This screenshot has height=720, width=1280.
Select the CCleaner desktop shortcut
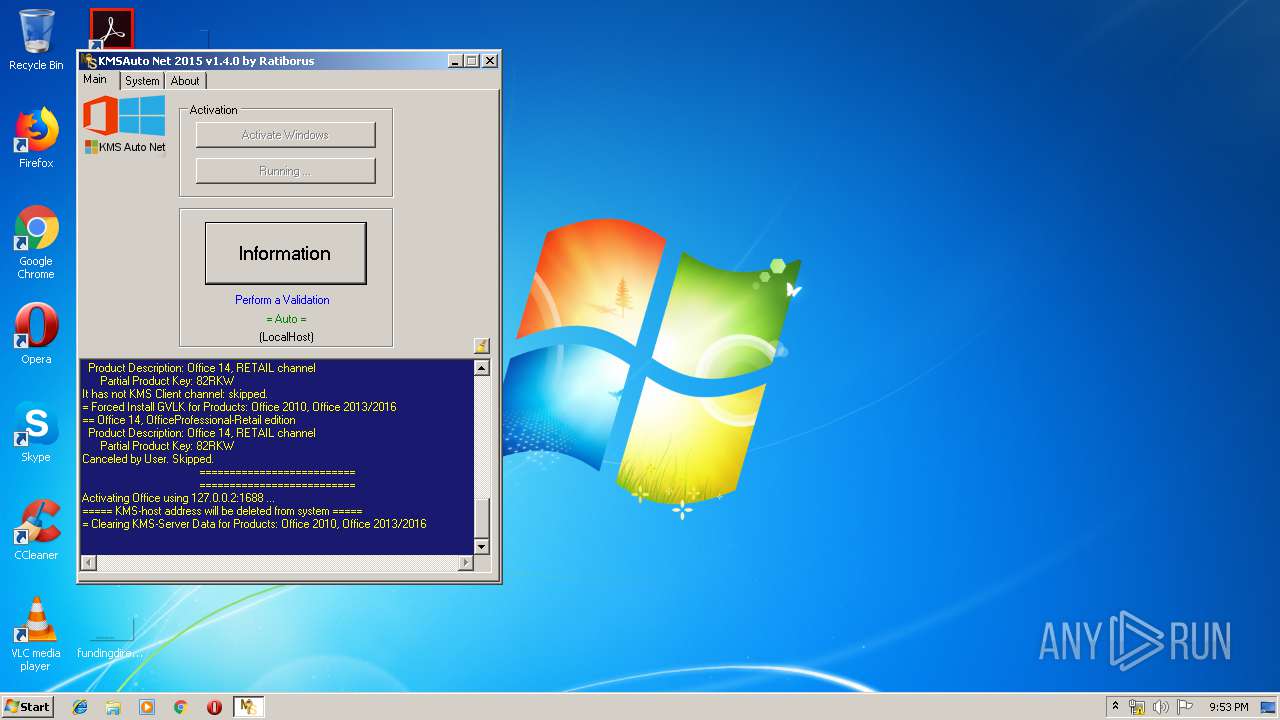36,530
